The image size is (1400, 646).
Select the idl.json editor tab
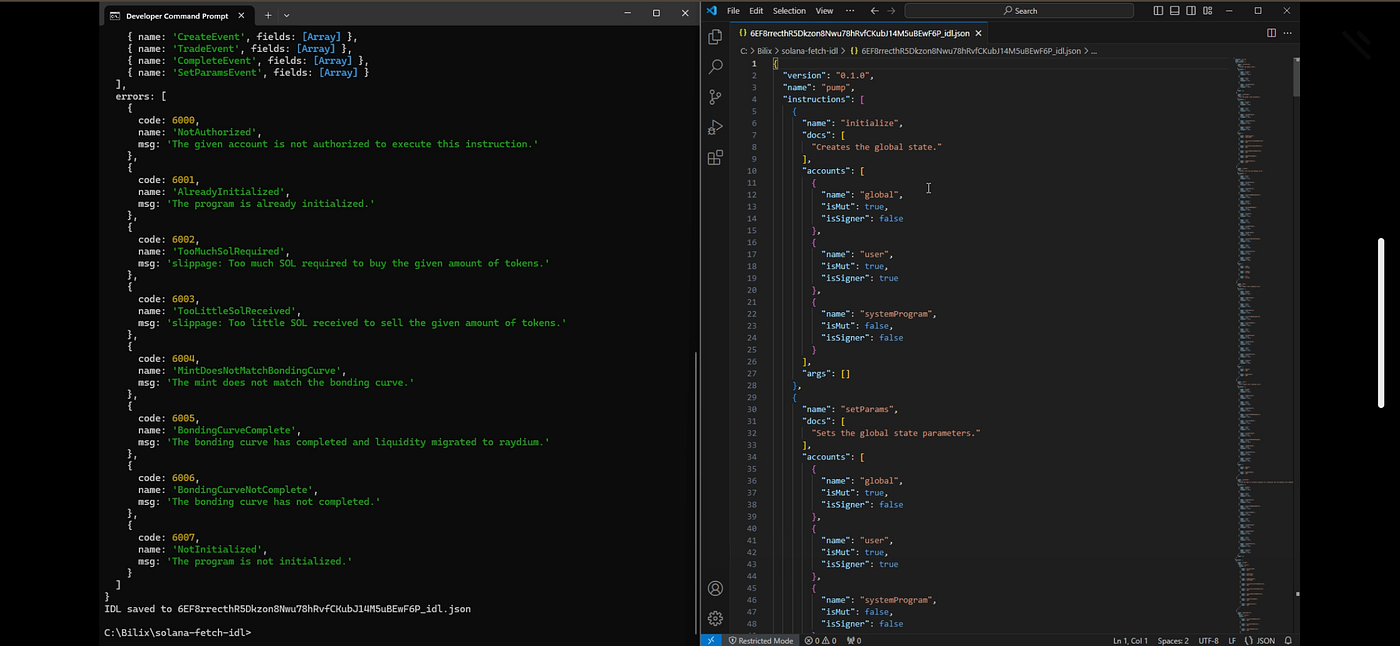point(860,33)
